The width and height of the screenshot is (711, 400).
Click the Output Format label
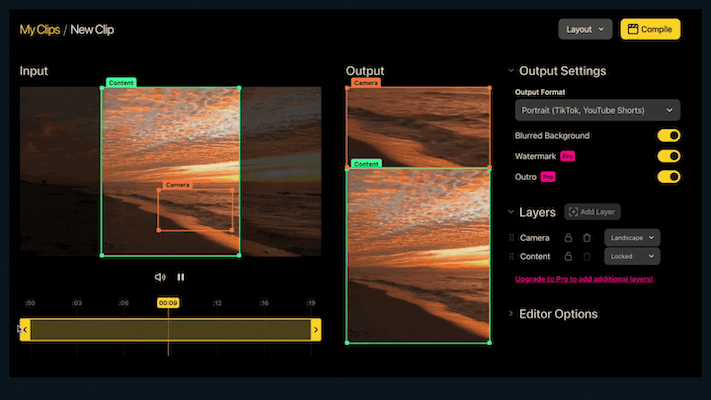pos(540,92)
